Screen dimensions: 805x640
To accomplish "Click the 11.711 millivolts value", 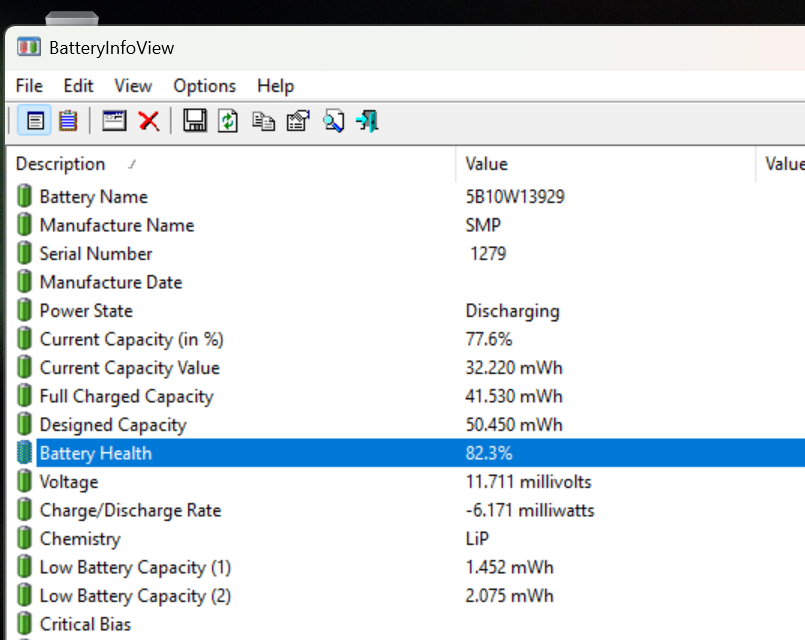I will point(528,482).
